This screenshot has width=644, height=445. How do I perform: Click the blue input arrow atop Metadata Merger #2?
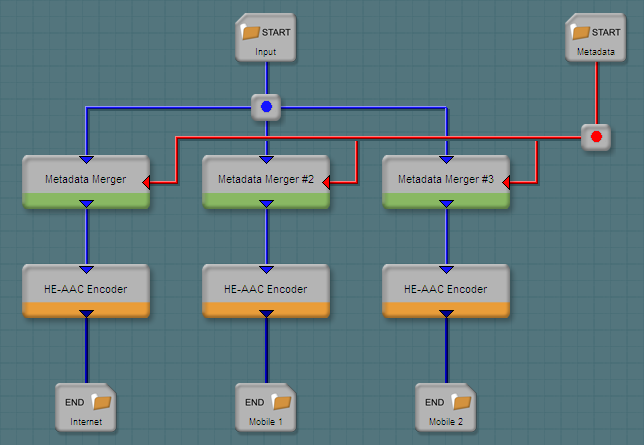266,159
